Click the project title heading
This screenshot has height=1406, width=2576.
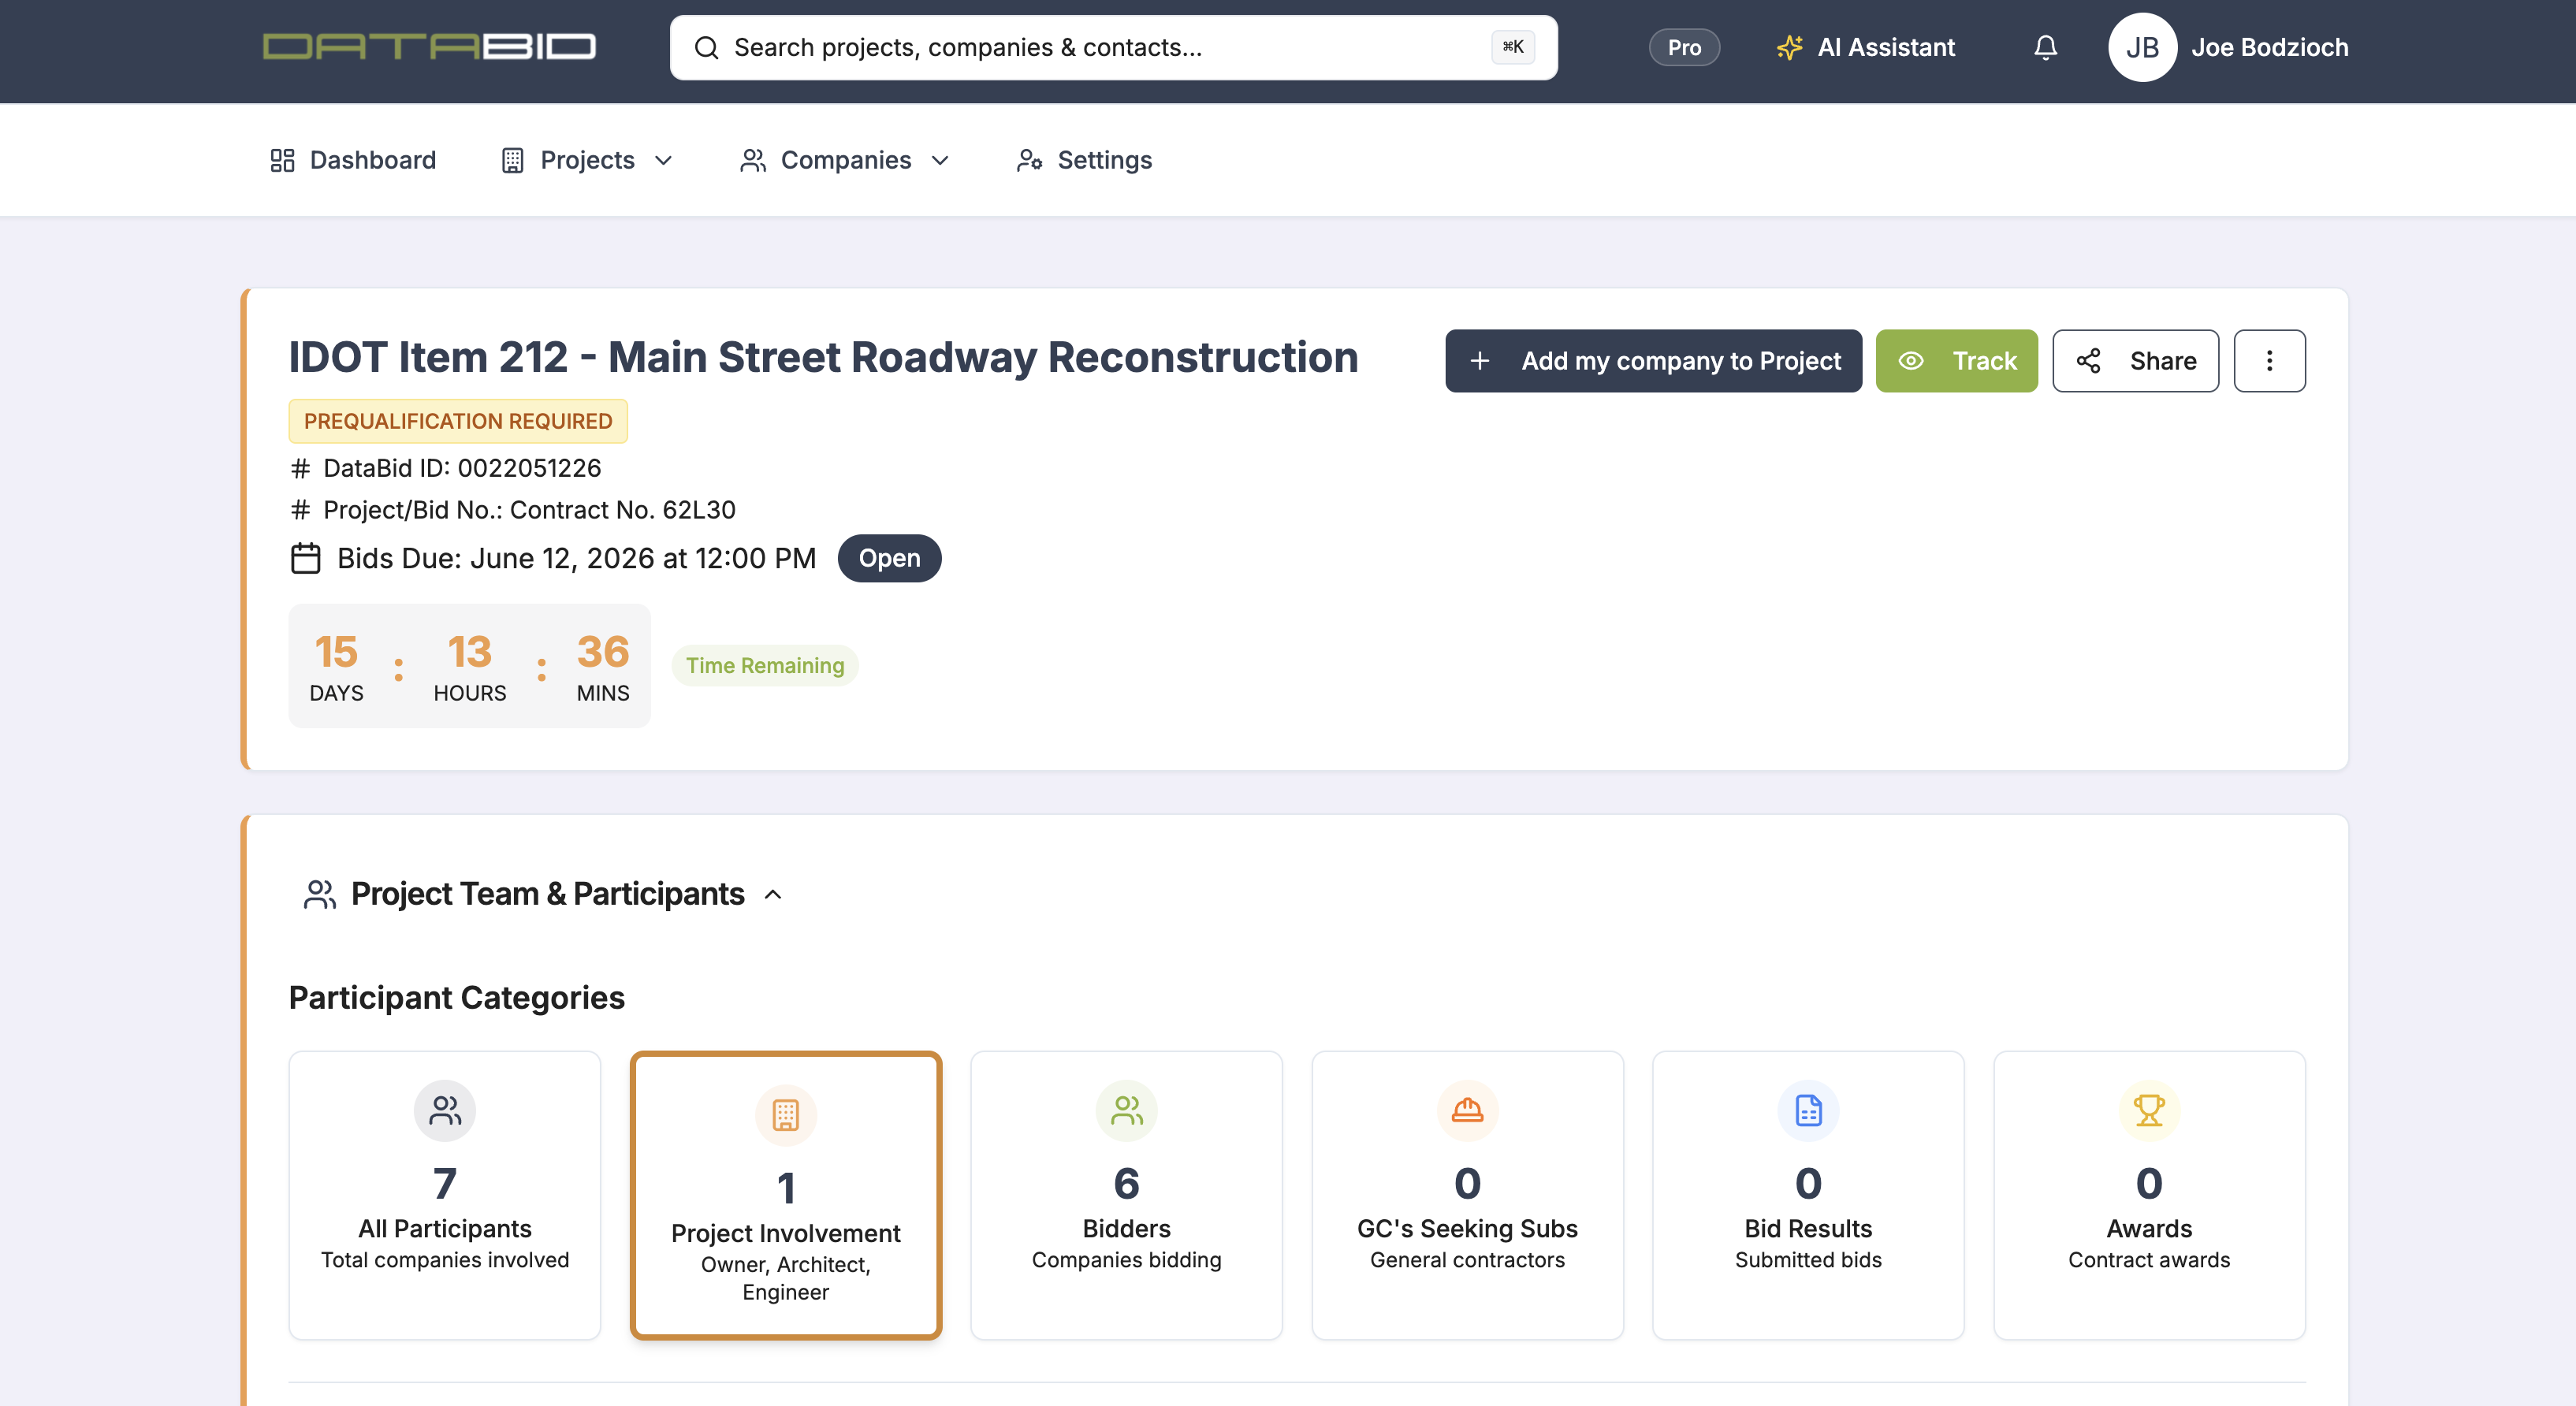pos(823,357)
